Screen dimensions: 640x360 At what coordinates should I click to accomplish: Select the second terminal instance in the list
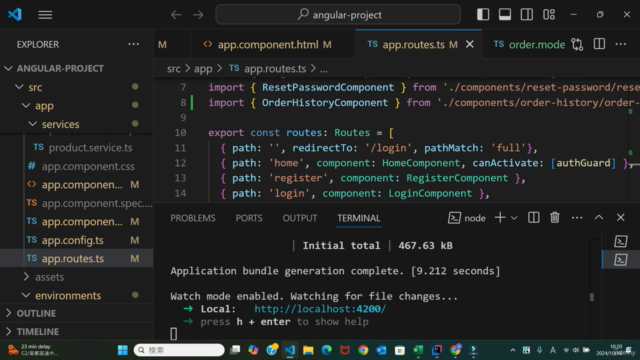pos(621,260)
